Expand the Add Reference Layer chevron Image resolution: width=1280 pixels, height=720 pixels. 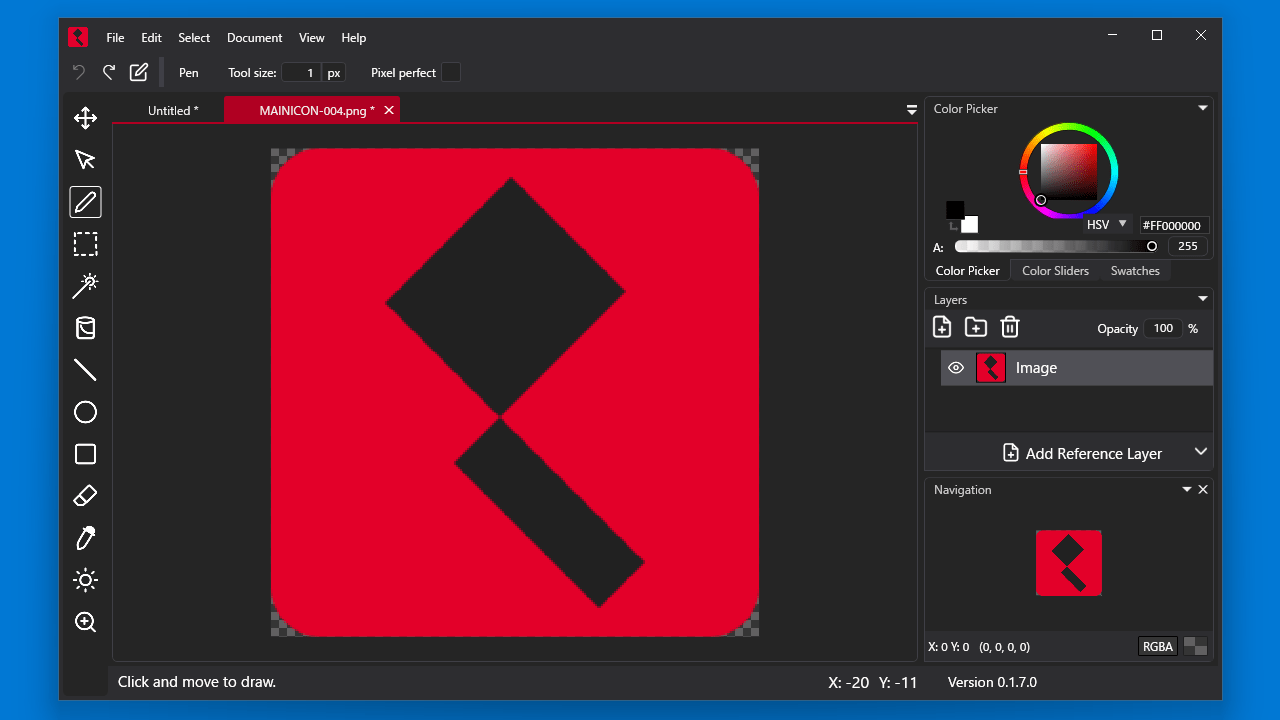(1201, 452)
